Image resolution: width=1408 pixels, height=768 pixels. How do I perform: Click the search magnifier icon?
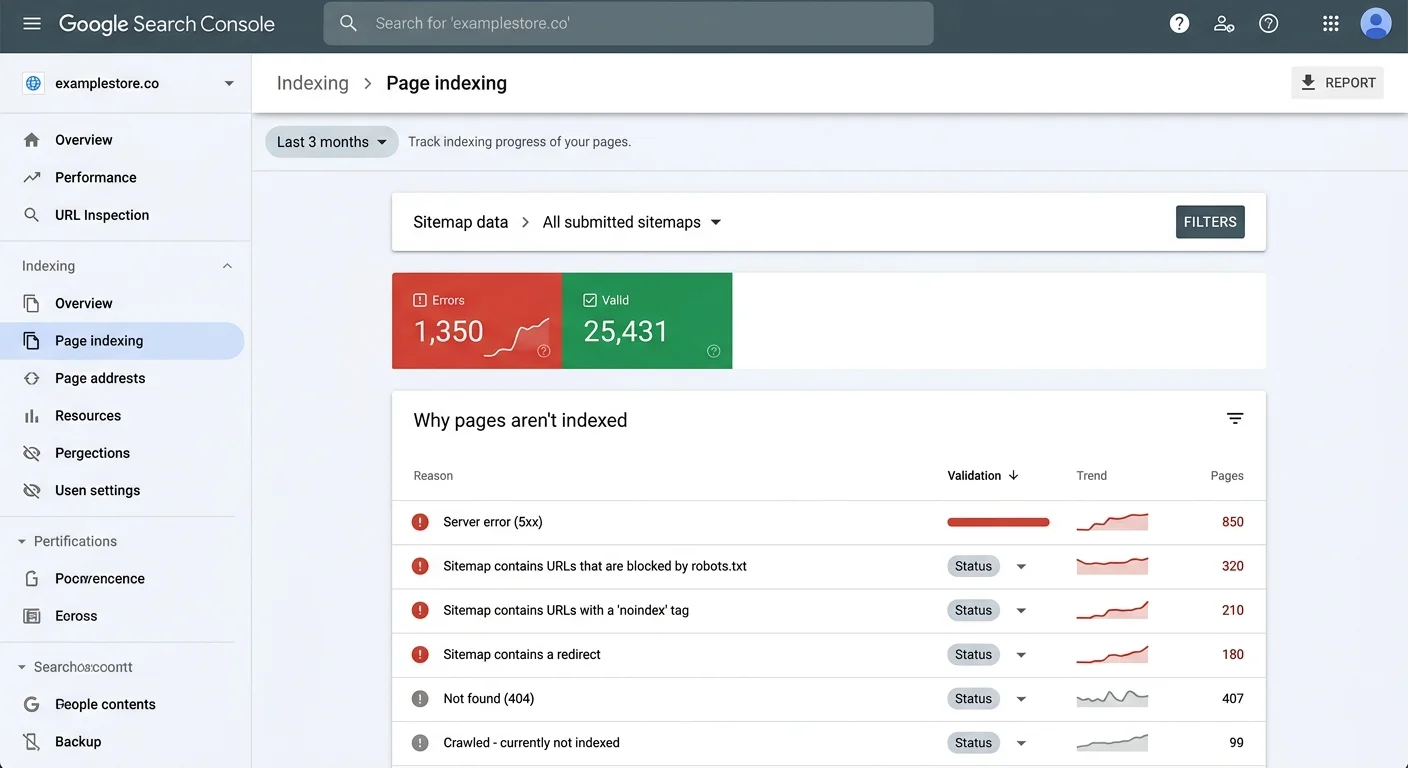[x=348, y=23]
